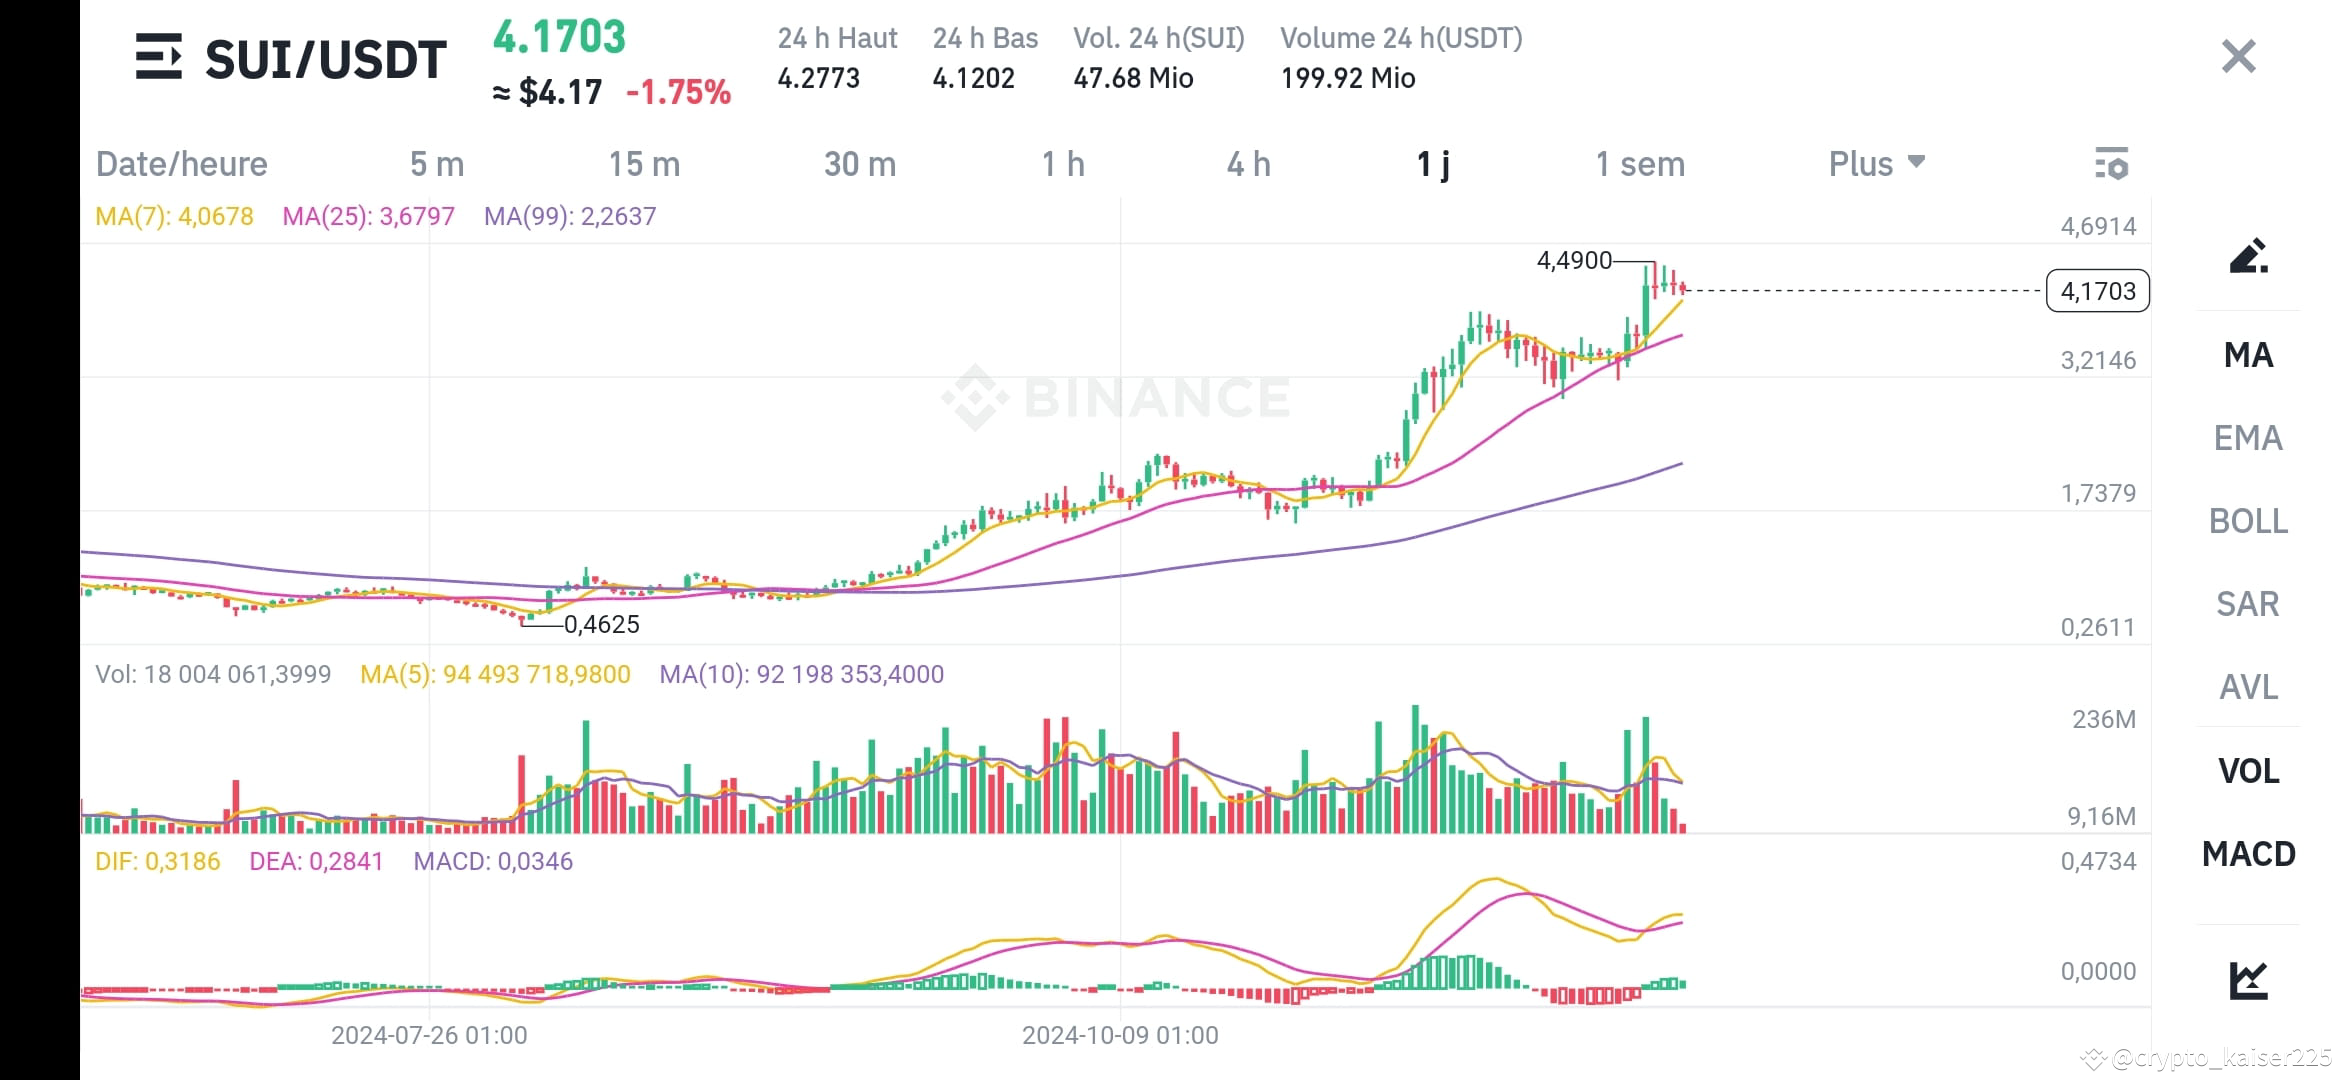Select the SAR indicator

(2248, 604)
